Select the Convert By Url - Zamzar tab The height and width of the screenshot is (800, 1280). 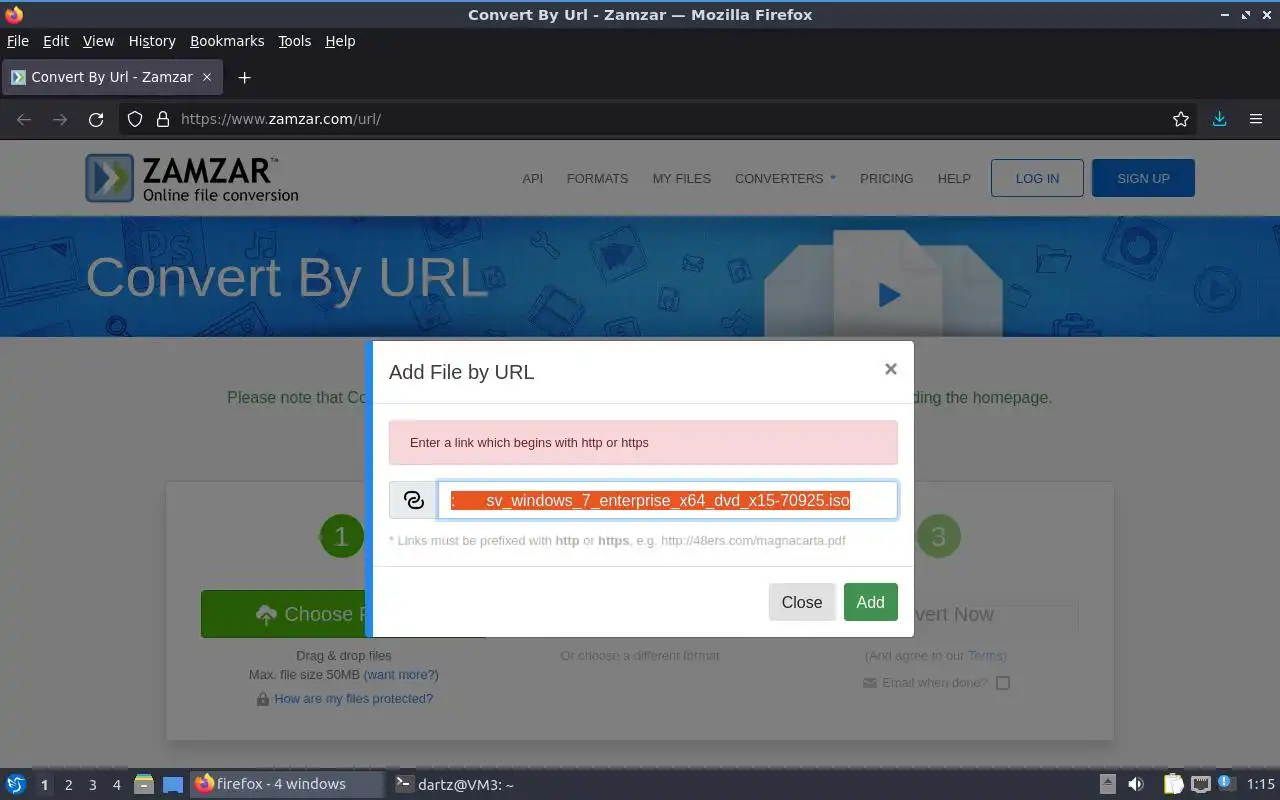click(x=112, y=77)
